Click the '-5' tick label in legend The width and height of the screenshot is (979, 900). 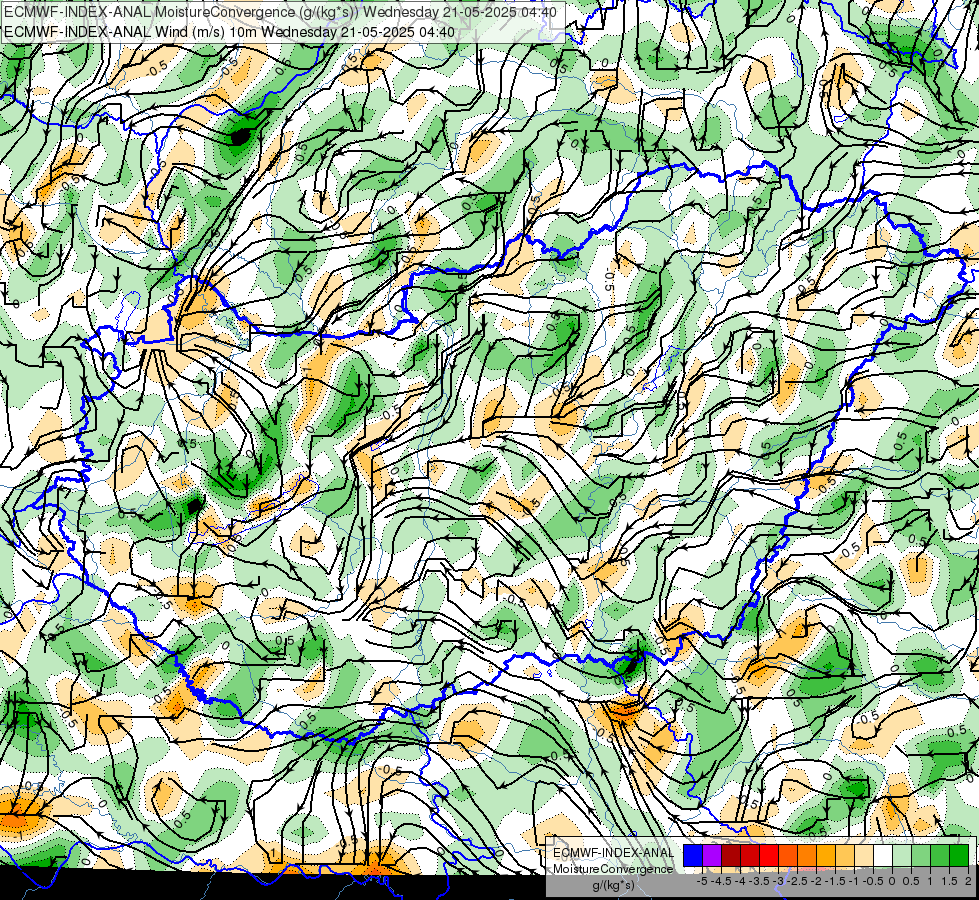coord(702,881)
